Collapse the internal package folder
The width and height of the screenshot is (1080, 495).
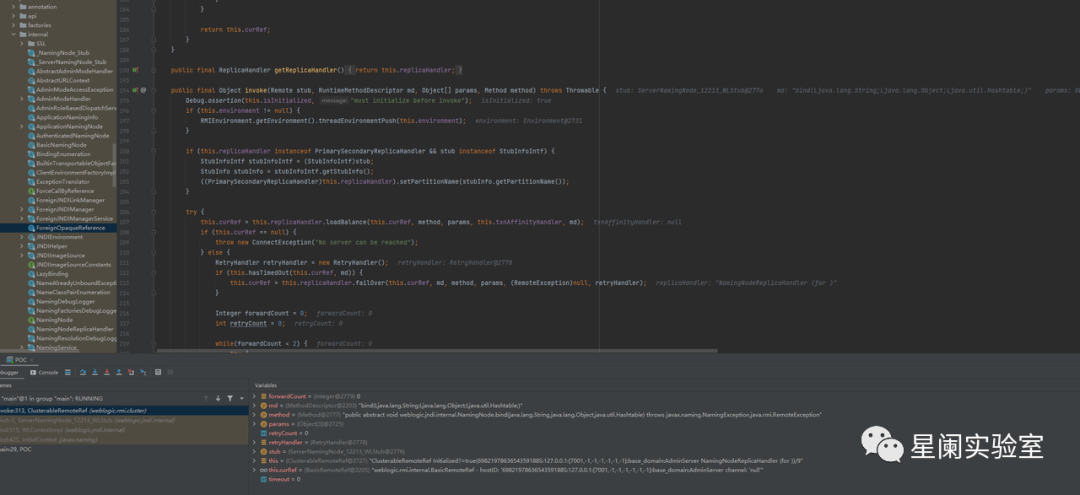tap(13, 34)
